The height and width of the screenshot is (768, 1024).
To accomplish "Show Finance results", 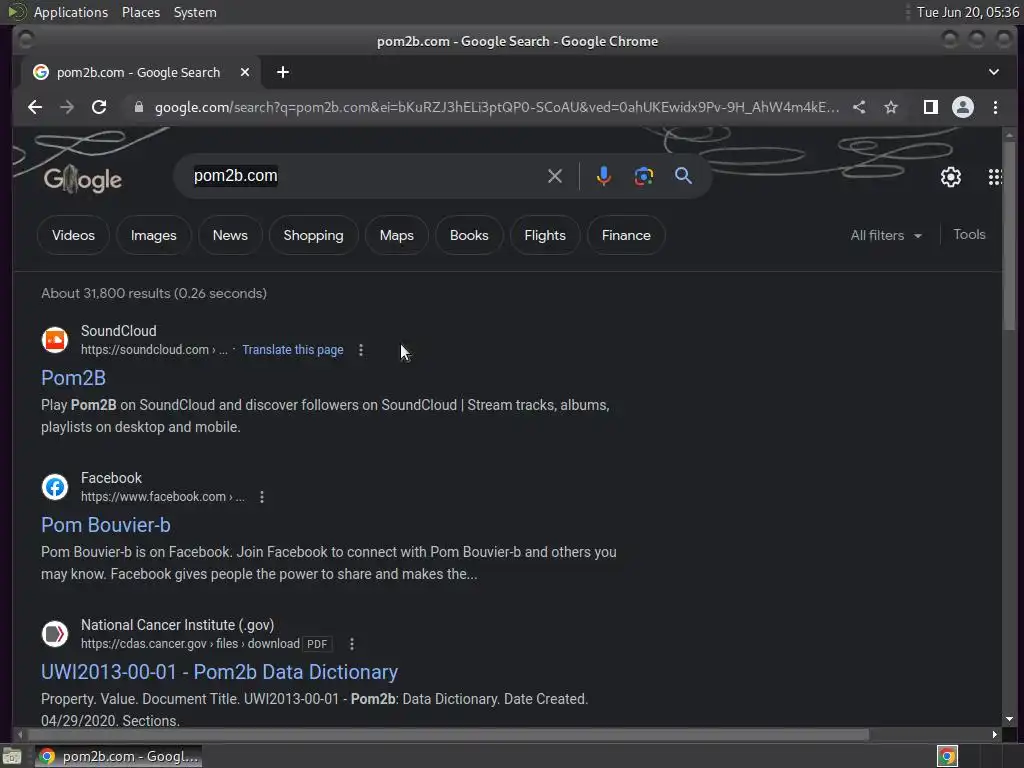I will point(626,235).
